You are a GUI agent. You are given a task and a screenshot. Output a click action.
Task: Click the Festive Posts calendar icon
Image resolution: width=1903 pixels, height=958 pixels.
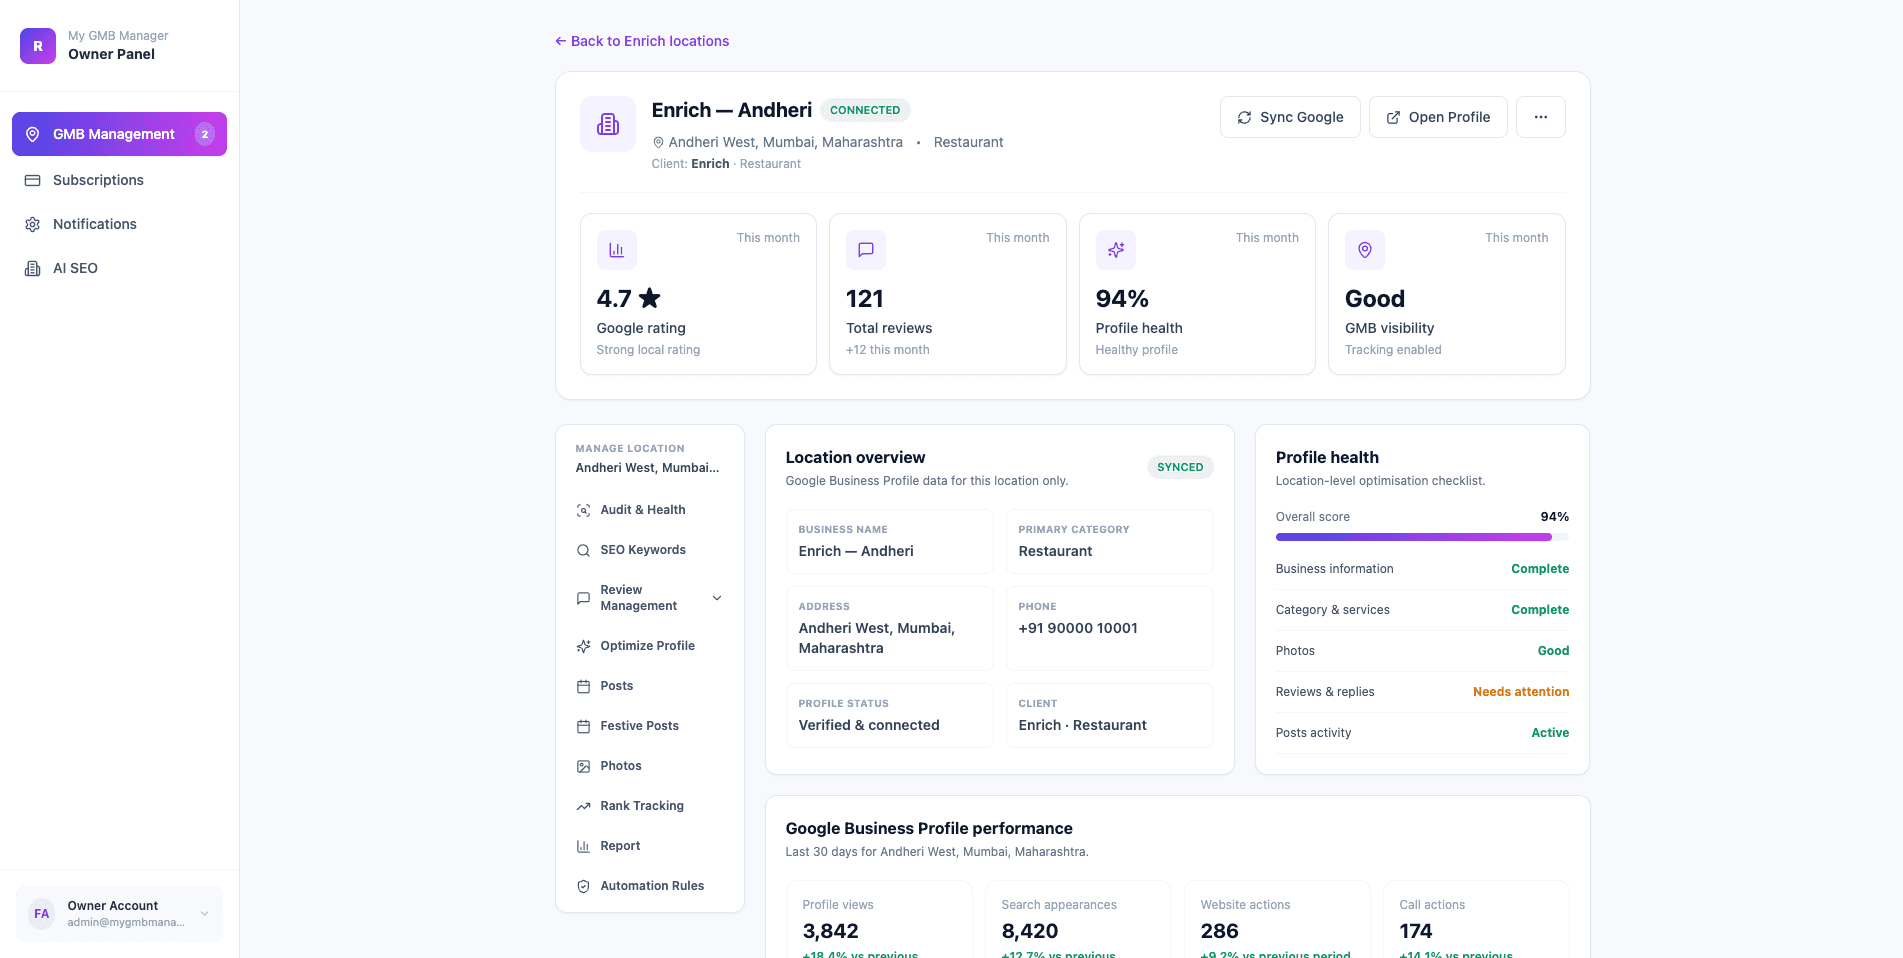(583, 726)
